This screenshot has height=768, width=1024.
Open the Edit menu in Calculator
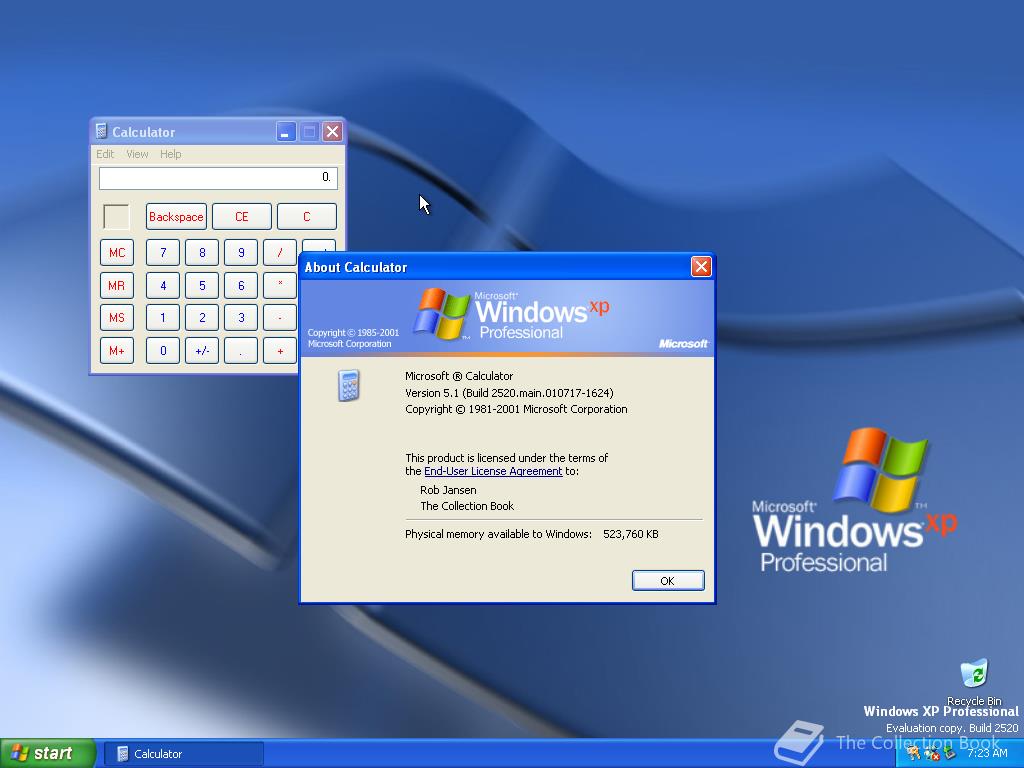pos(104,154)
